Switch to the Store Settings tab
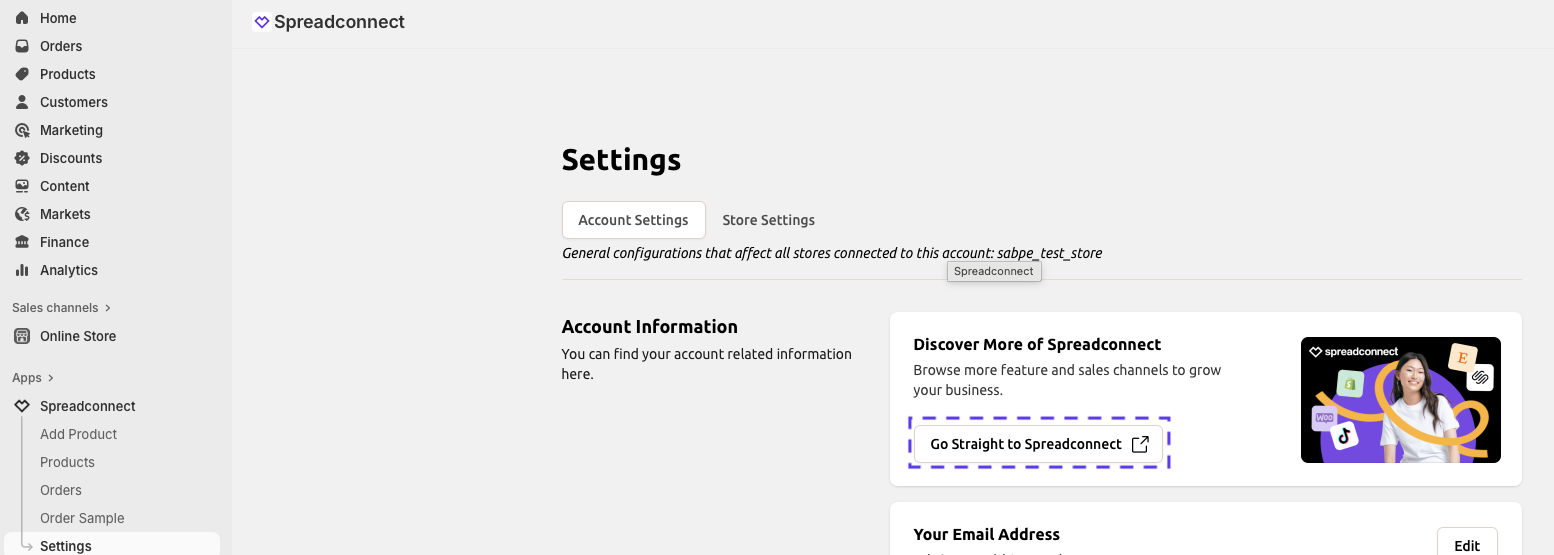The height and width of the screenshot is (555, 1554). click(x=769, y=220)
